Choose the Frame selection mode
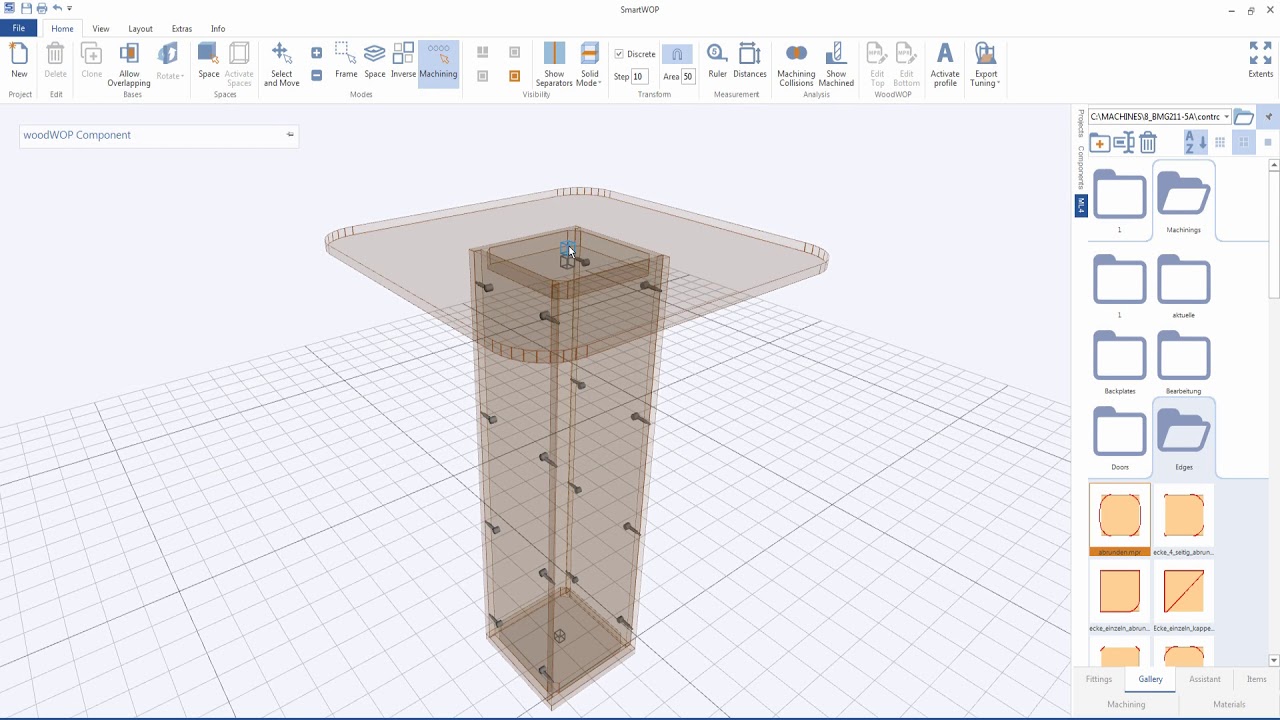The image size is (1280, 720). click(346, 60)
